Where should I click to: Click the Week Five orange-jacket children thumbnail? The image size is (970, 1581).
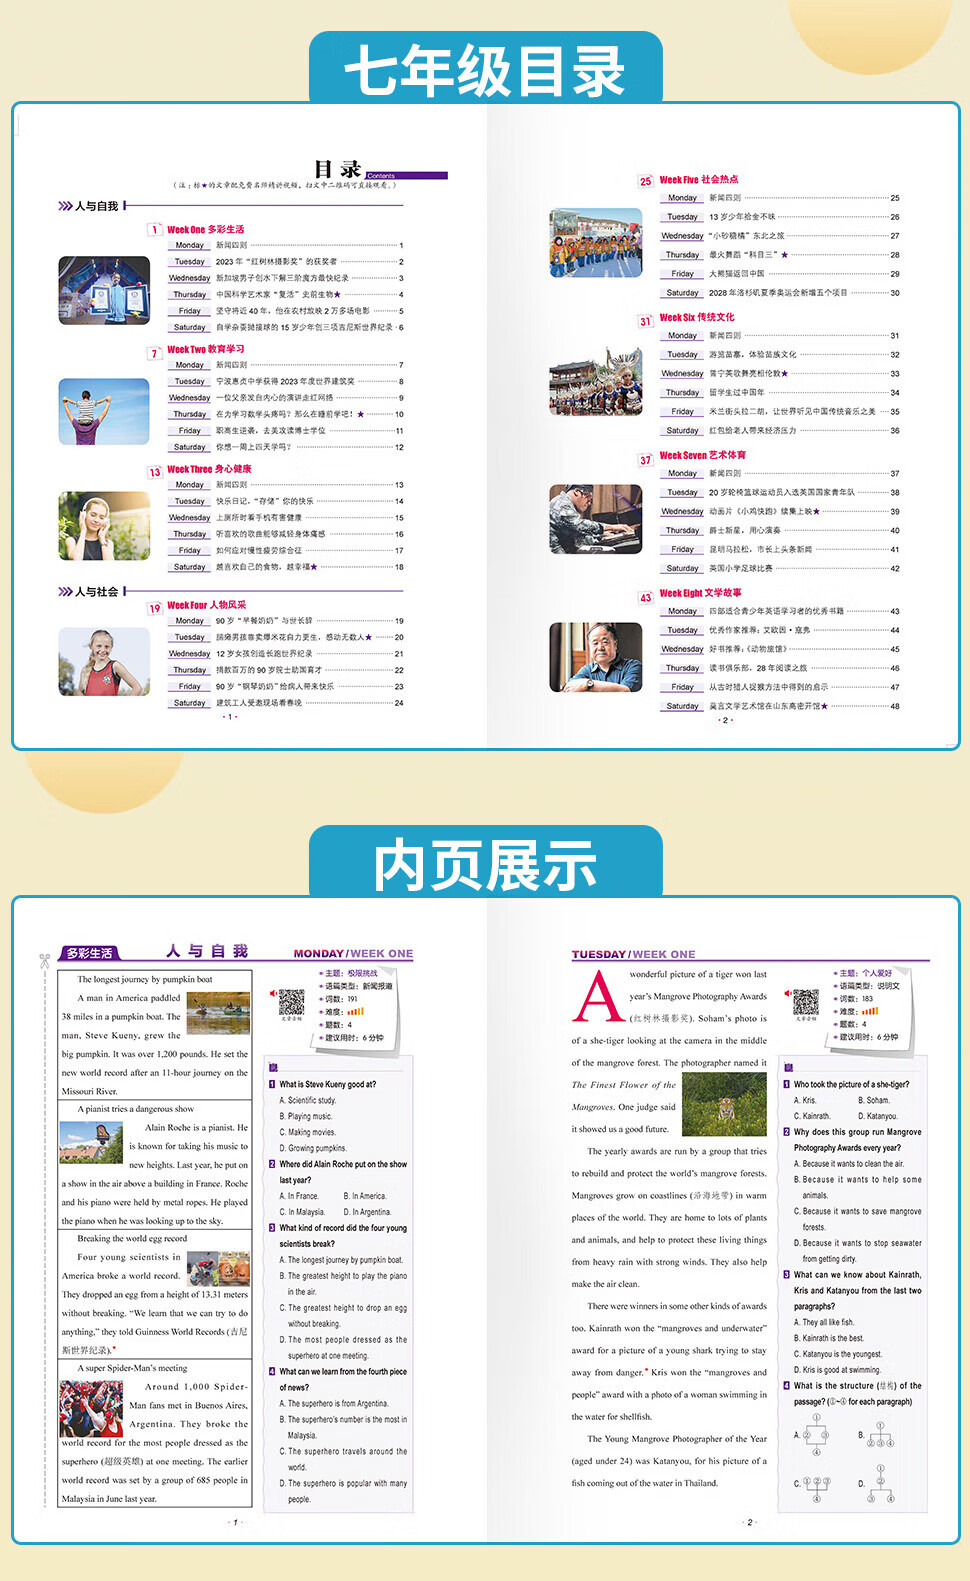tap(596, 242)
